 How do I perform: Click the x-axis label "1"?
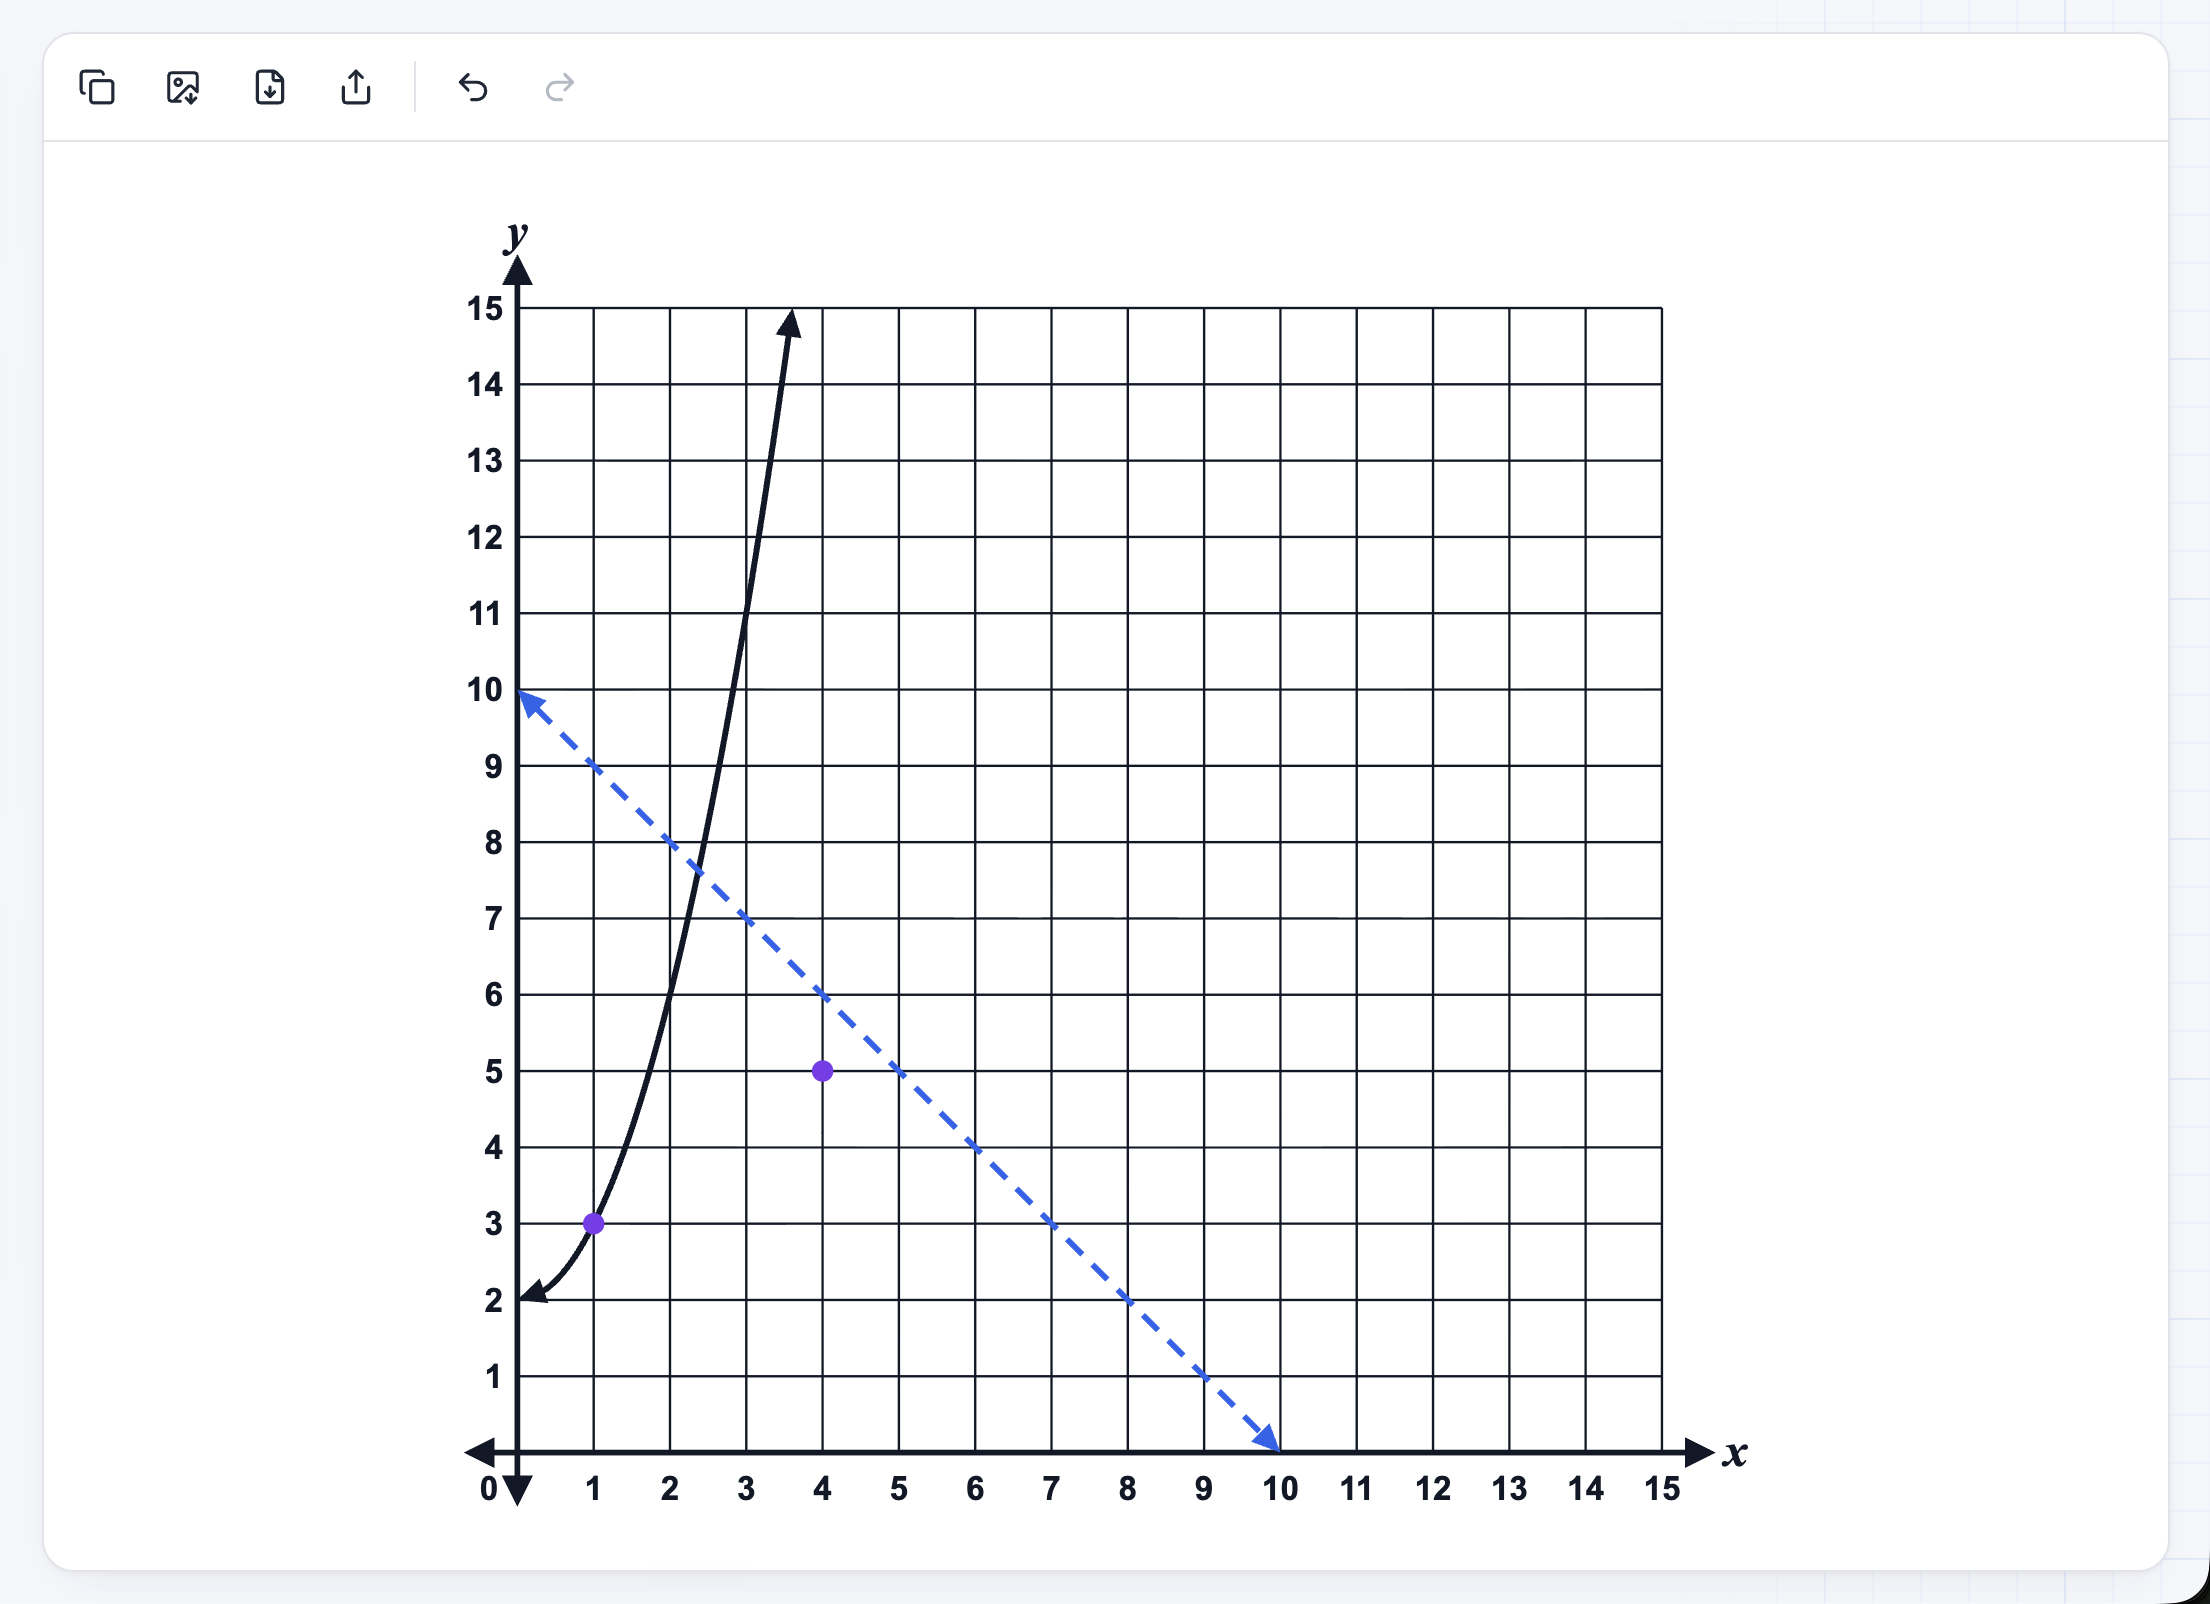(593, 1489)
